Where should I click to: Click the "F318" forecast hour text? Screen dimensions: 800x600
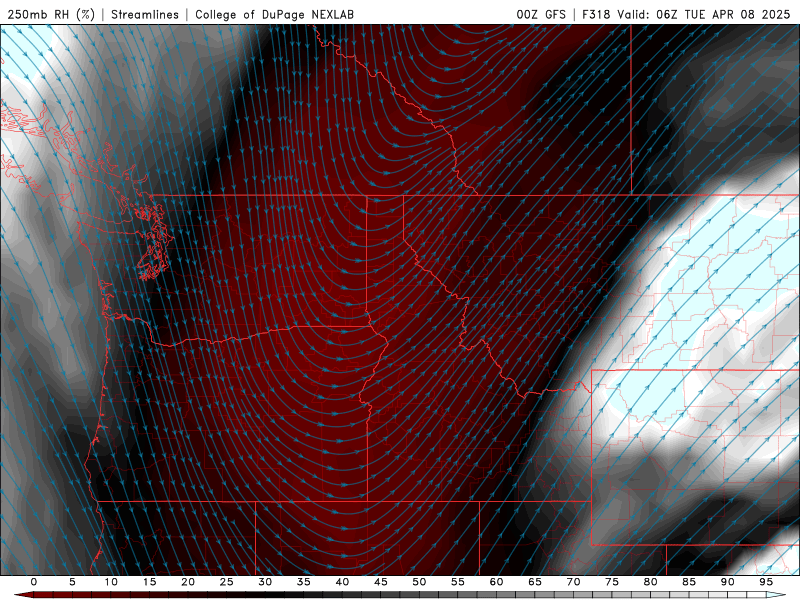[x=596, y=14]
